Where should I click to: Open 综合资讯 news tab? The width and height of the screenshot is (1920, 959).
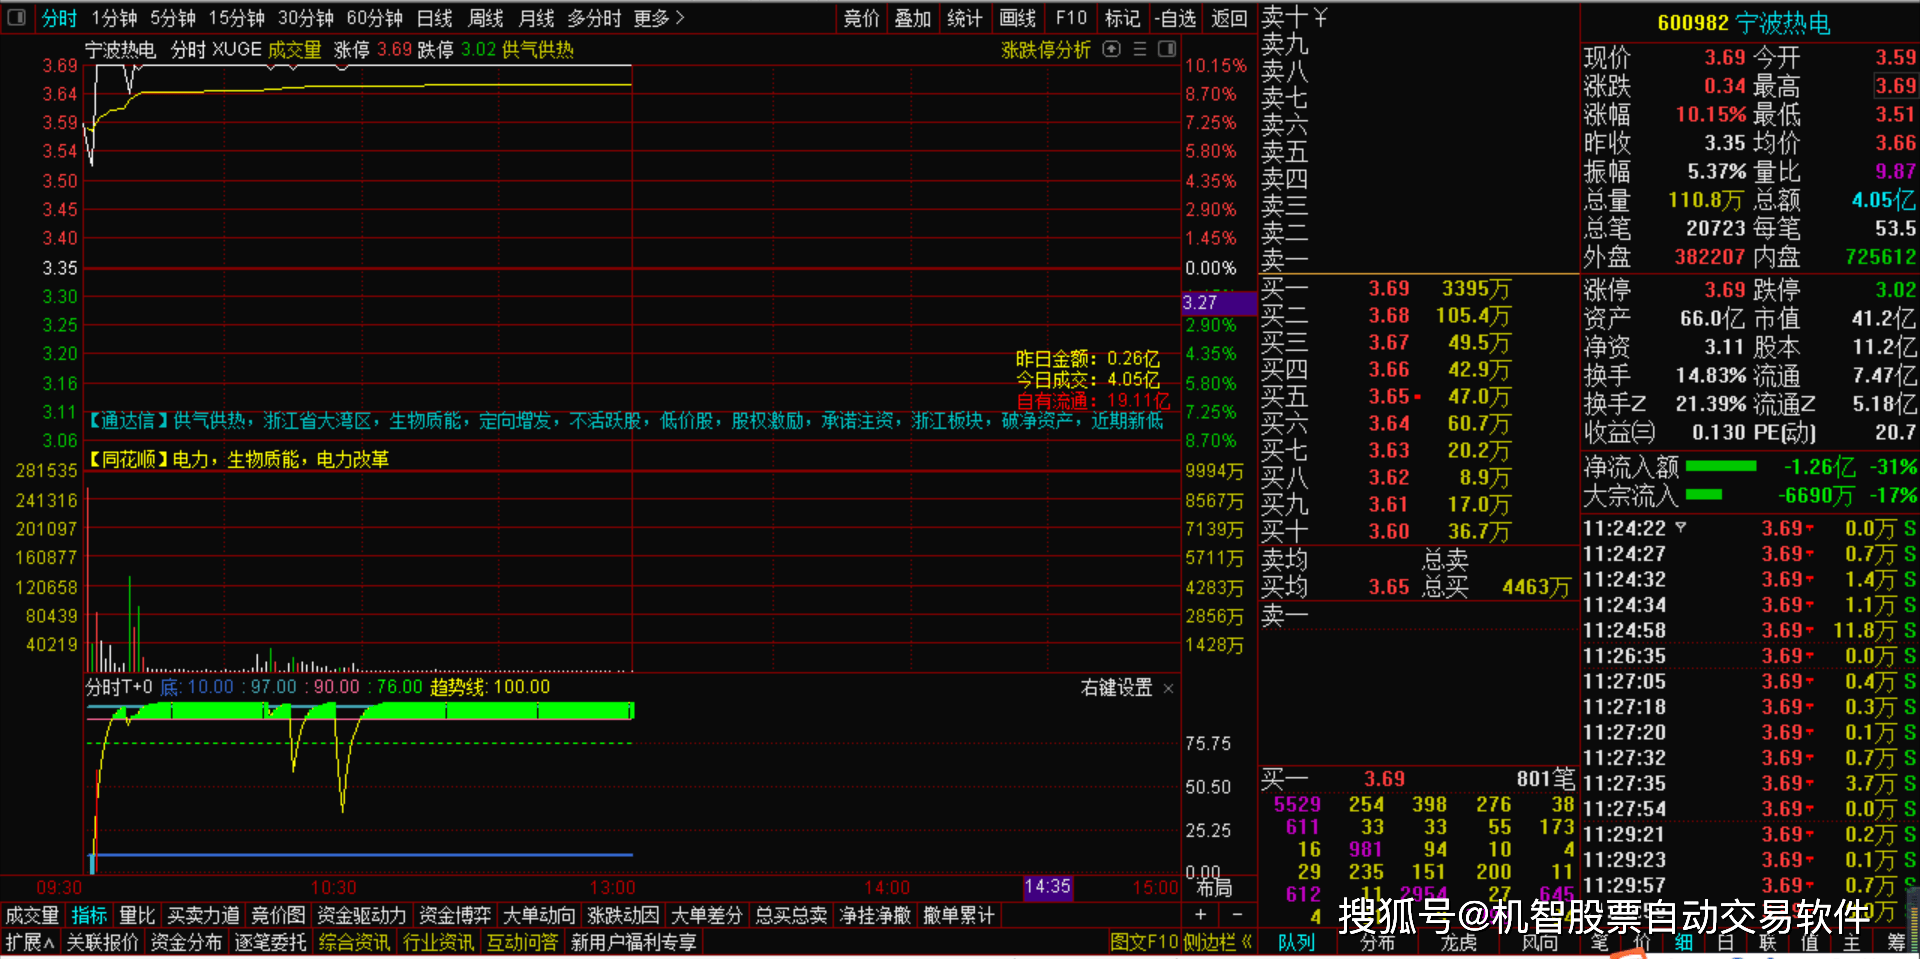pos(354,942)
